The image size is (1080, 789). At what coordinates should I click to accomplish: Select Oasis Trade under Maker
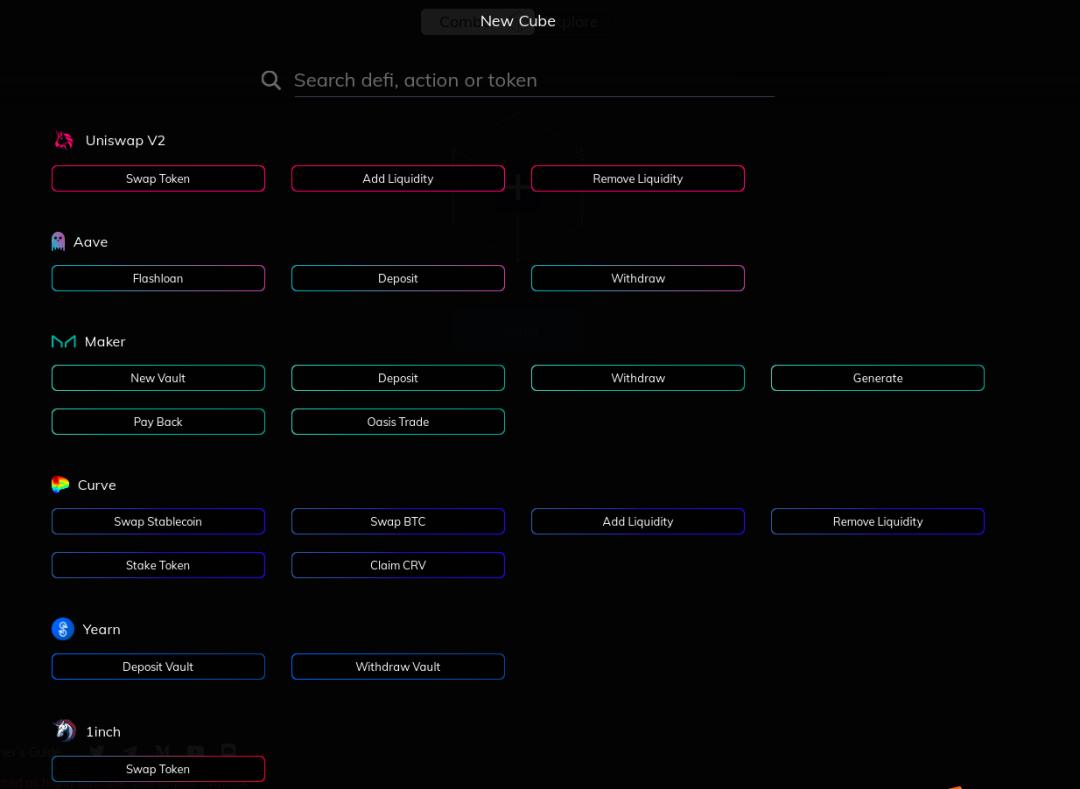[x=398, y=421]
